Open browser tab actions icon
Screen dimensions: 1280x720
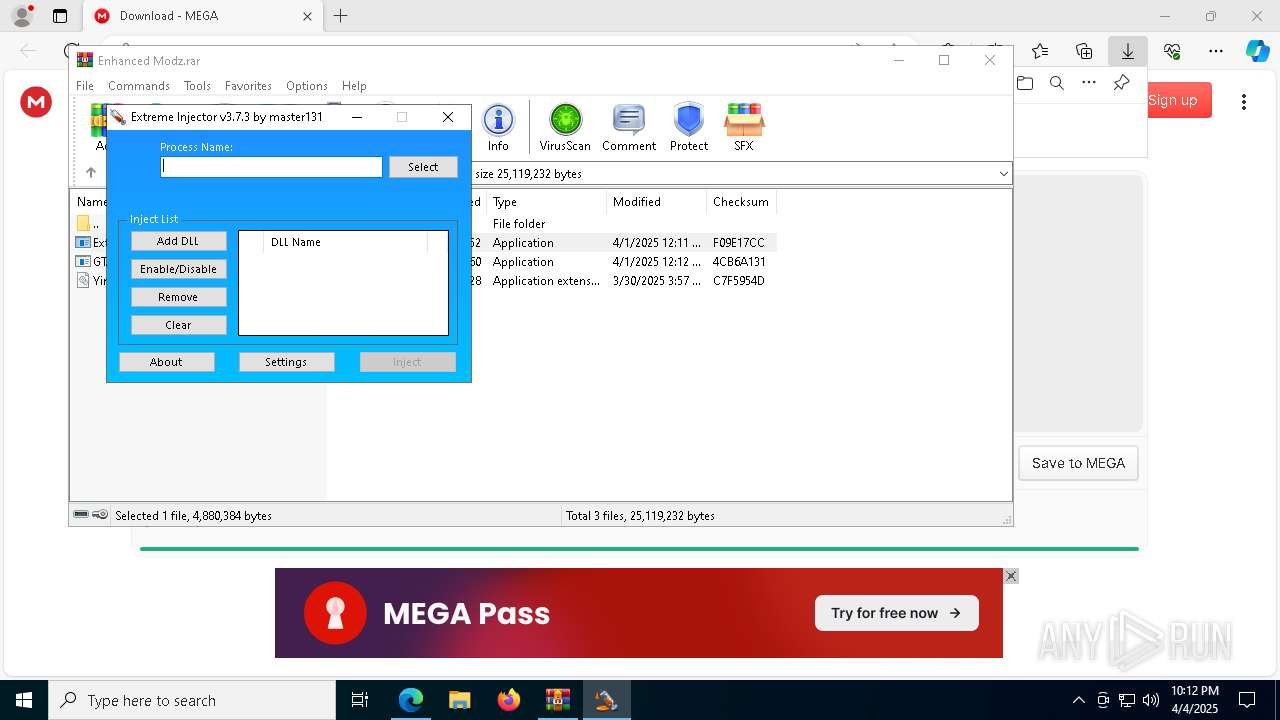pos(60,16)
